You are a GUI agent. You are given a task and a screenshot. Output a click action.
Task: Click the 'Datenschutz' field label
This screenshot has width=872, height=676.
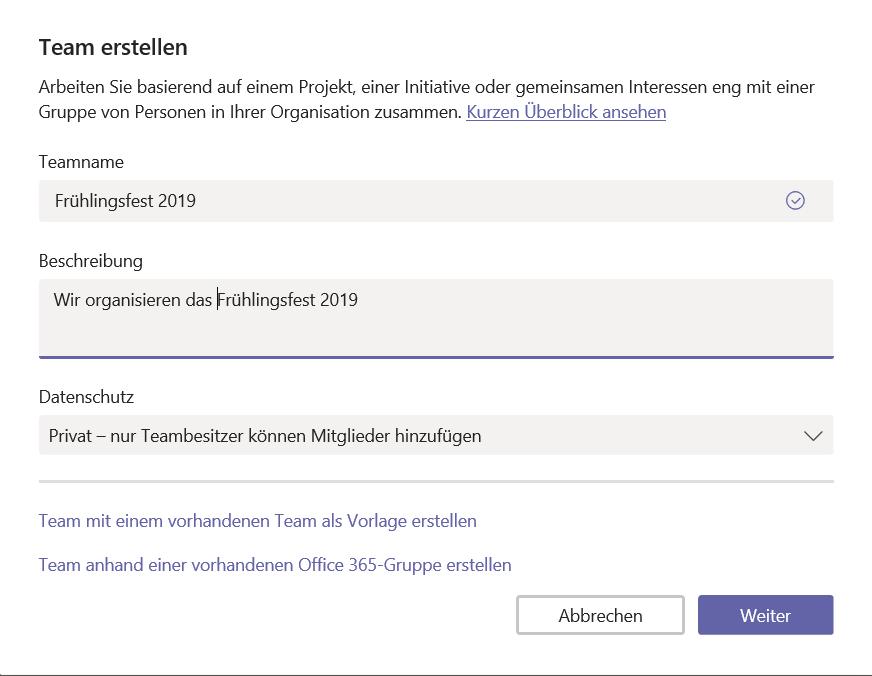point(86,397)
